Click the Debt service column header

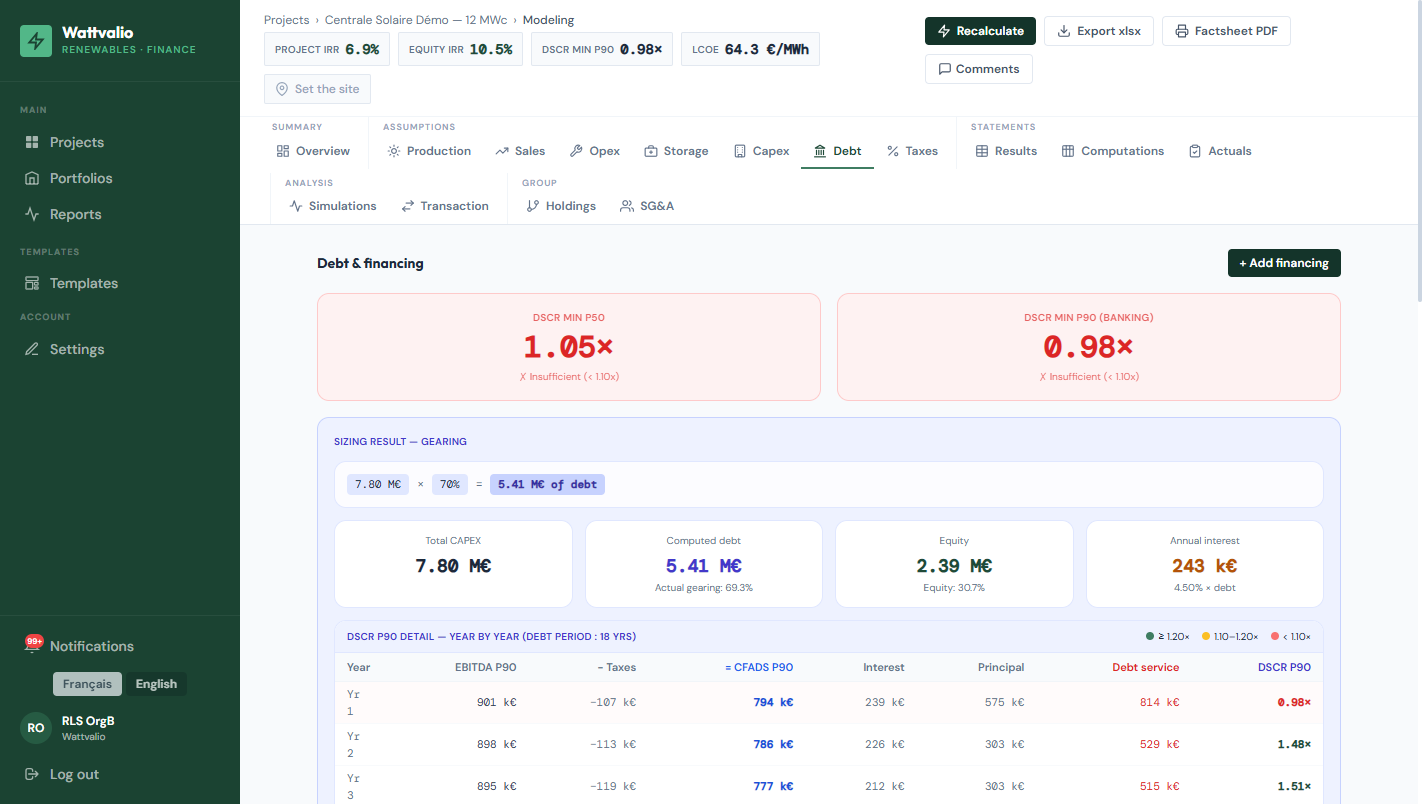(1146, 667)
